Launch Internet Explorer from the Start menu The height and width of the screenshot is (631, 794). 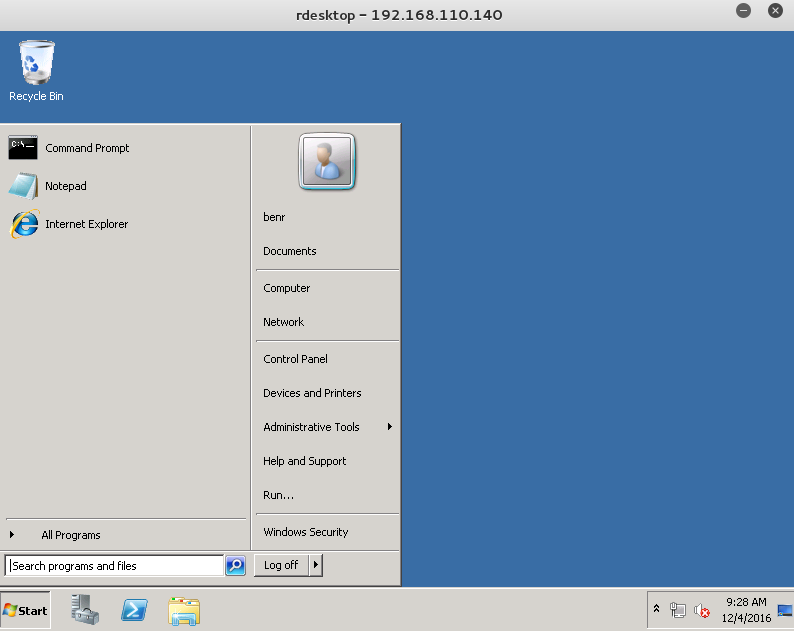coord(86,224)
